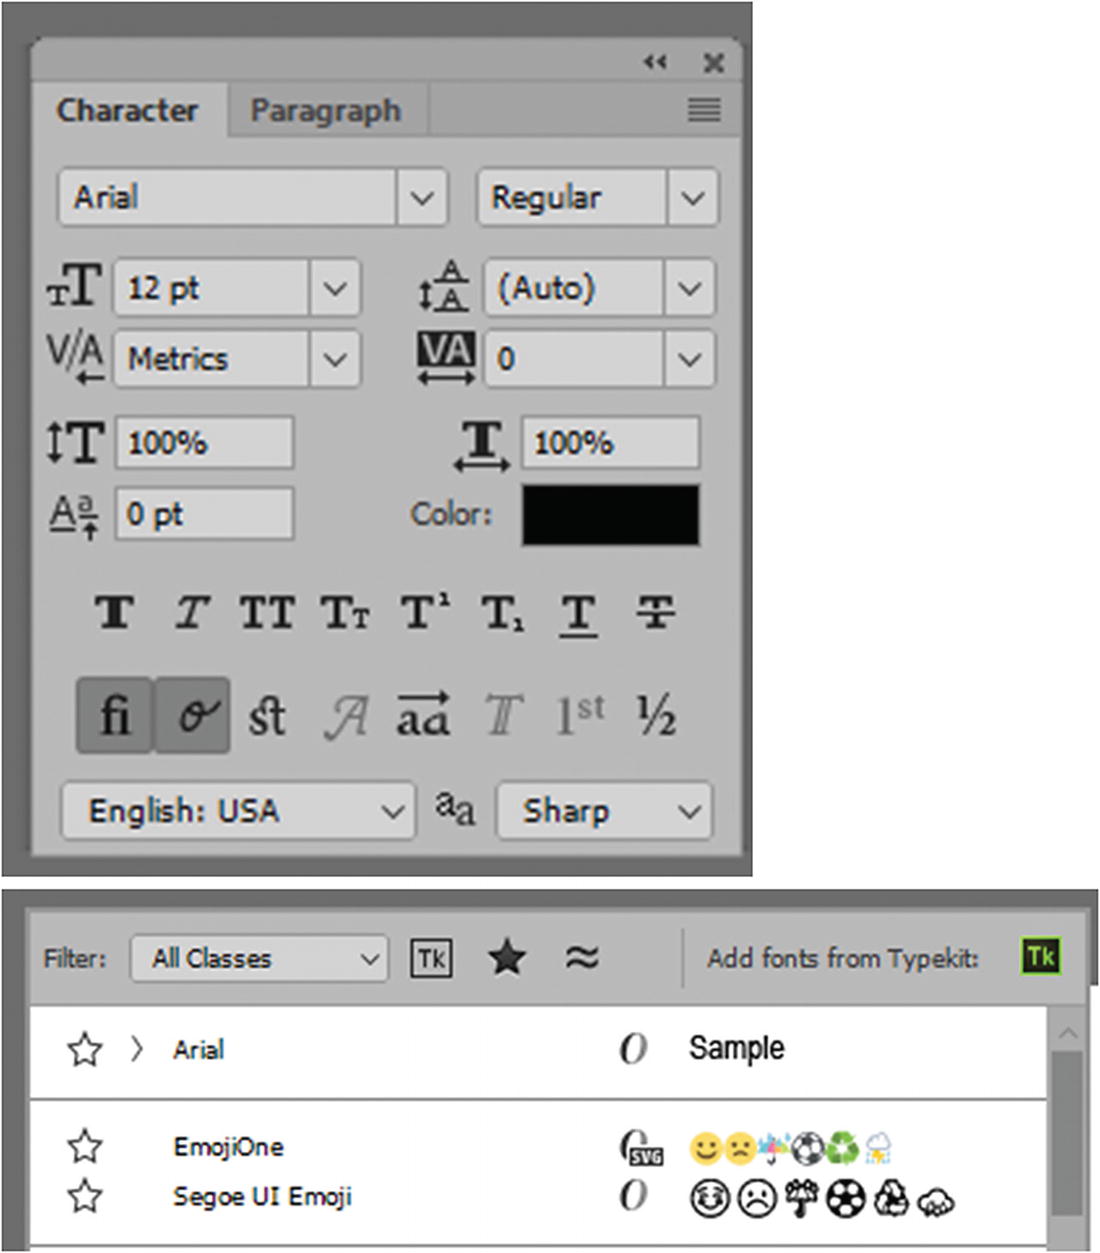Image resolution: width=1100 pixels, height=1253 pixels.
Task: Click Add fonts from Typekit
Action: coord(1040,957)
